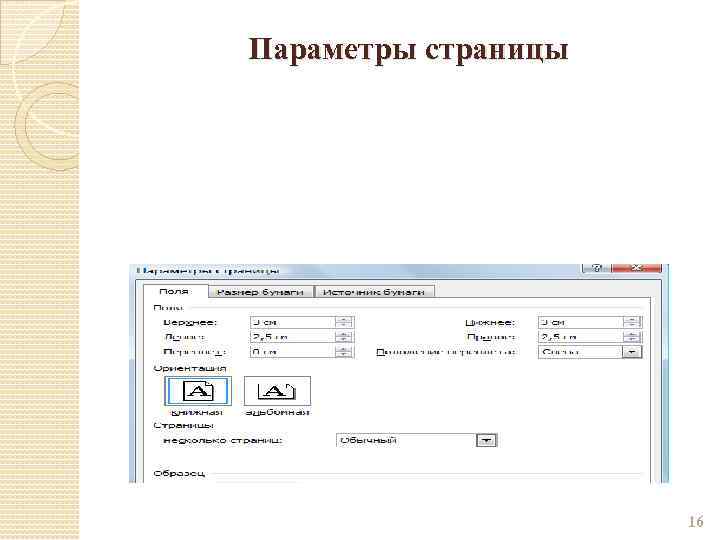Click the Образец section label
The height and width of the screenshot is (540, 720).
(179, 473)
